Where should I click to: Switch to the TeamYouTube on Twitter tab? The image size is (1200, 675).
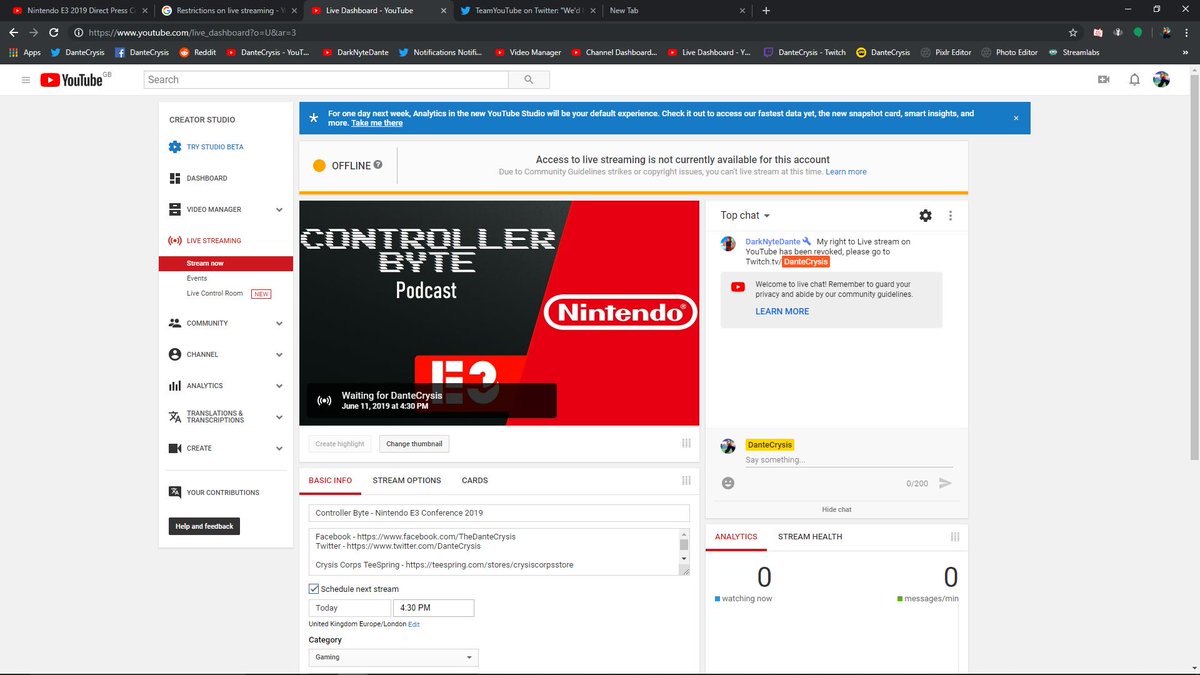point(526,10)
